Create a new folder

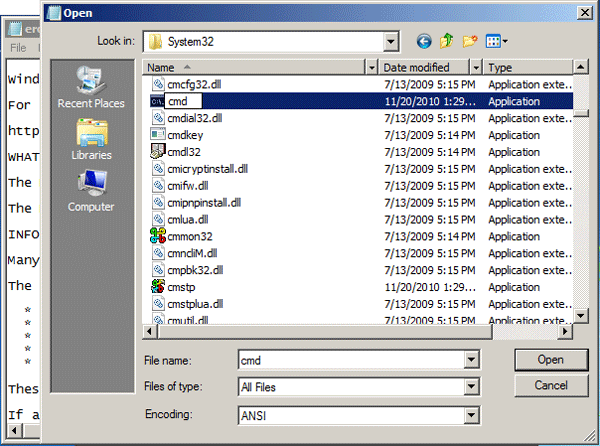[469, 41]
